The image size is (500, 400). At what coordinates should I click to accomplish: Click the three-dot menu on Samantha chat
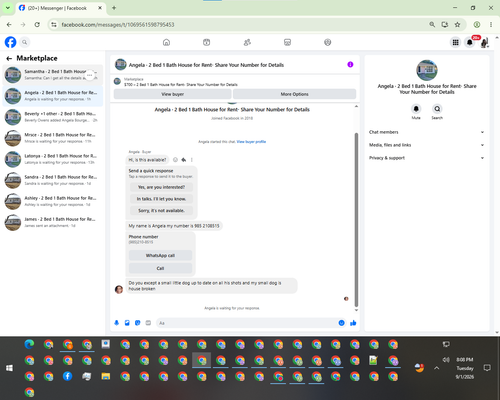90,75
